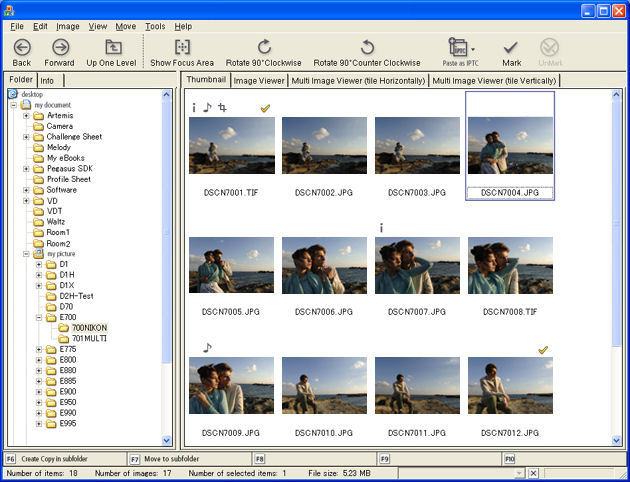Collapse the E700 folder node
This screenshot has width=630, height=482.
coord(38,317)
